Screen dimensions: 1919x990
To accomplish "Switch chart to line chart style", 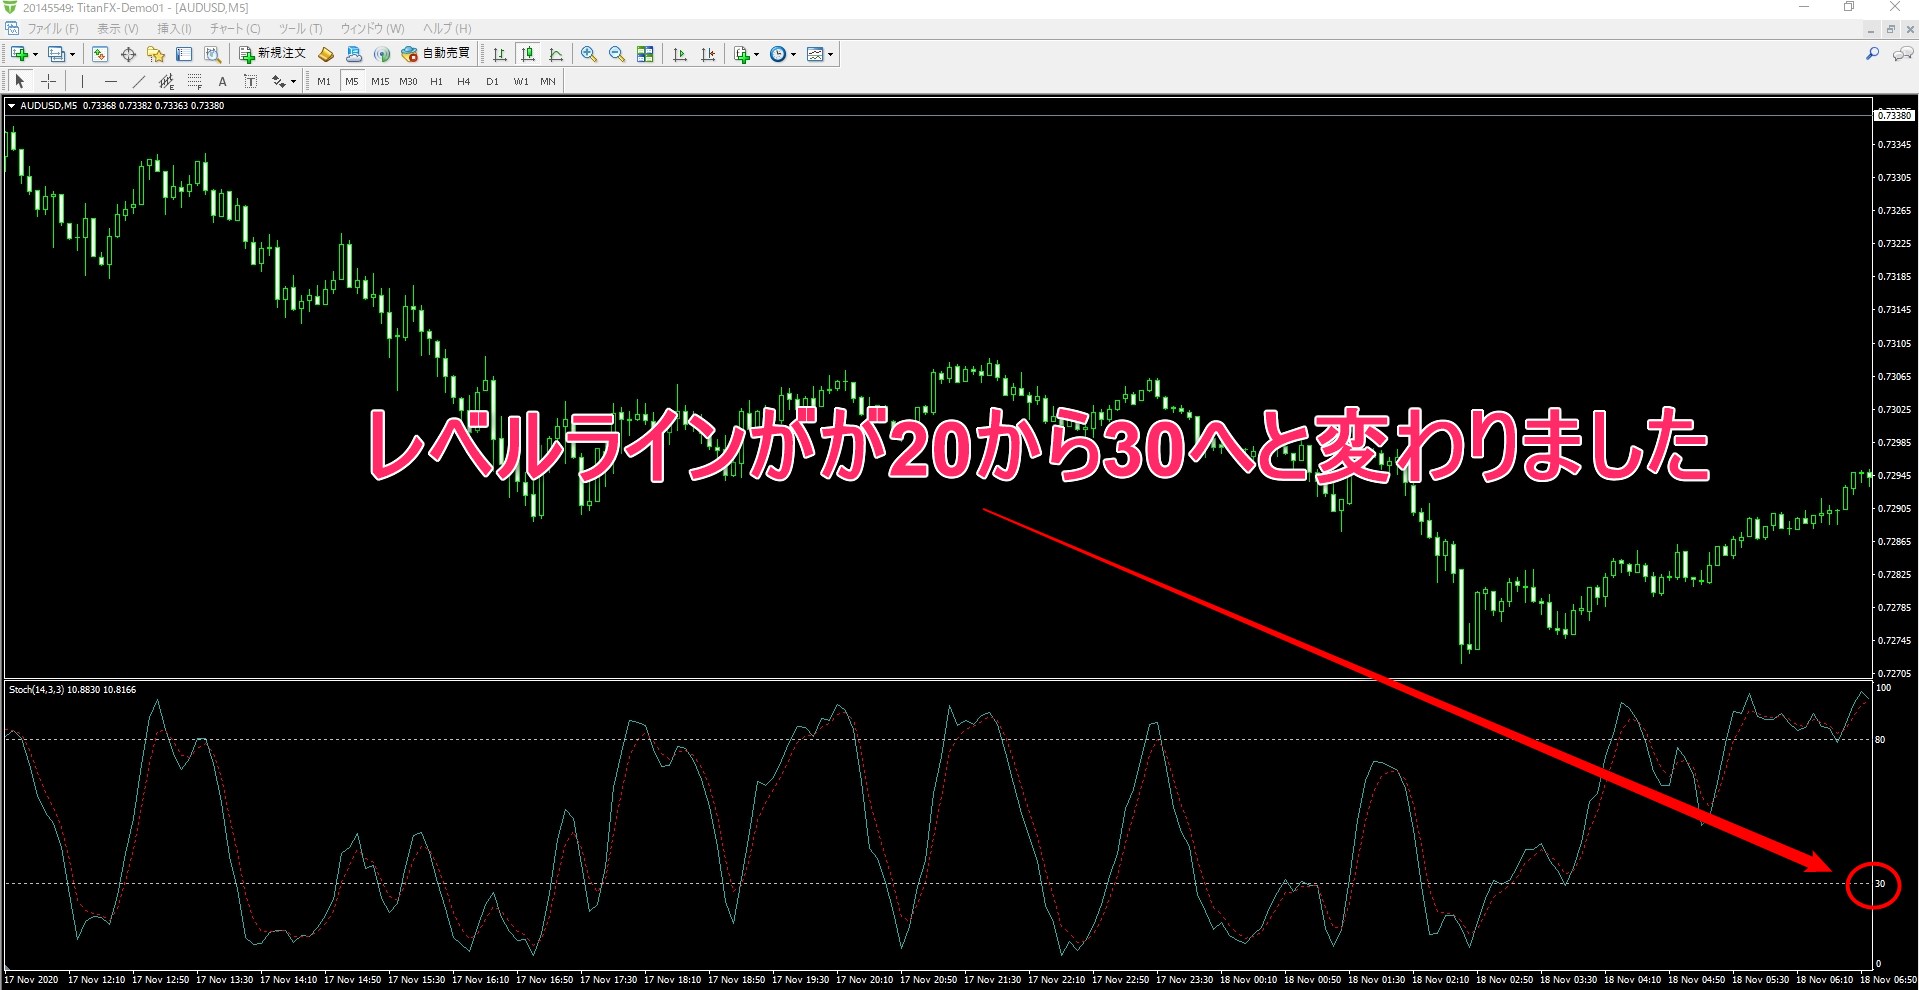I will [556, 54].
